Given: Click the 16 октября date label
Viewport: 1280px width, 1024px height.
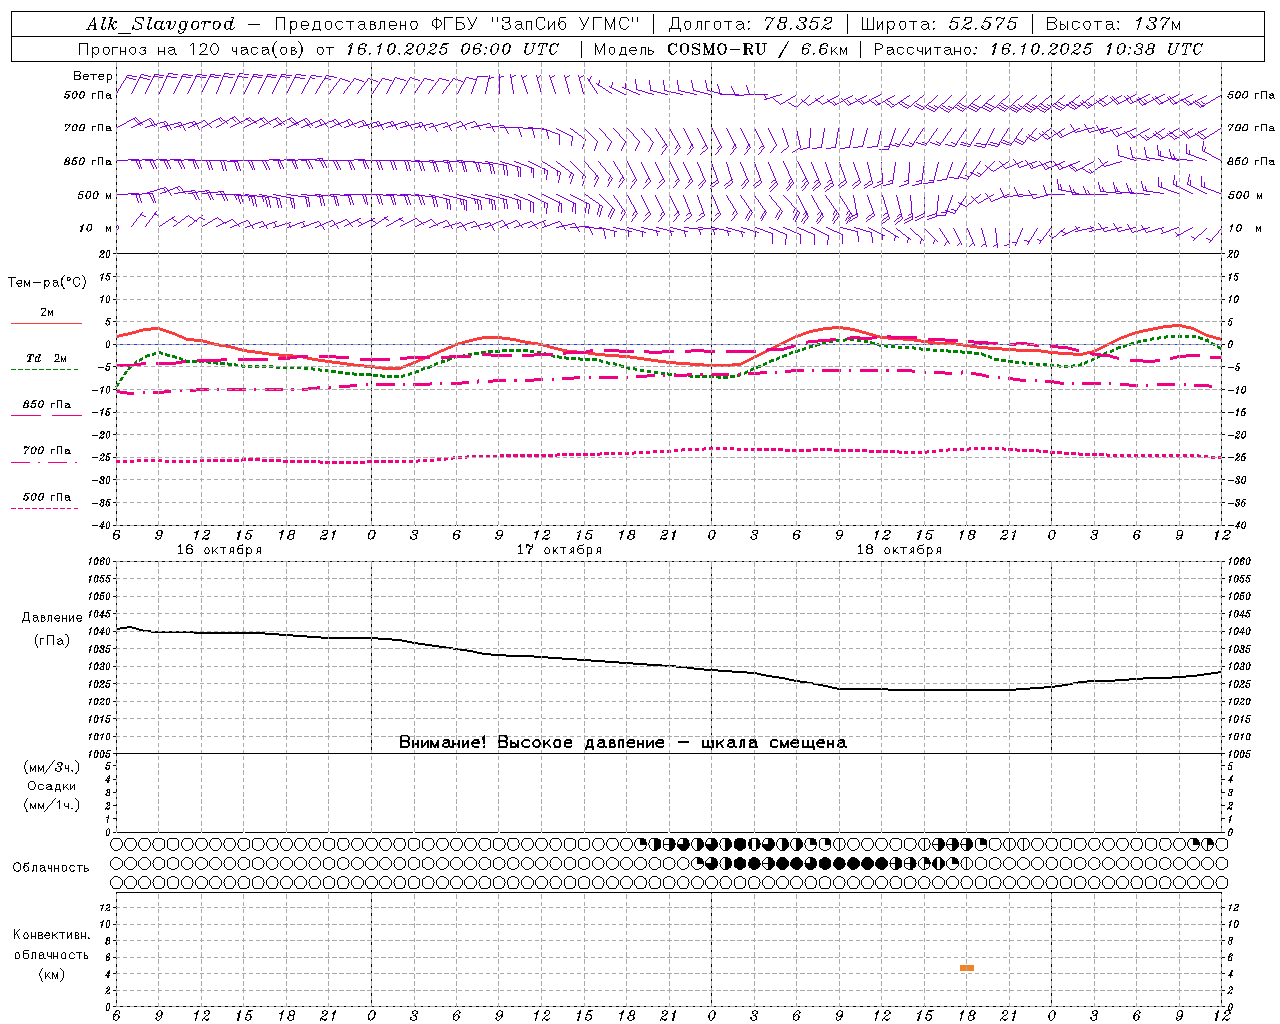Looking at the screenshot, I should coord(219,550).
